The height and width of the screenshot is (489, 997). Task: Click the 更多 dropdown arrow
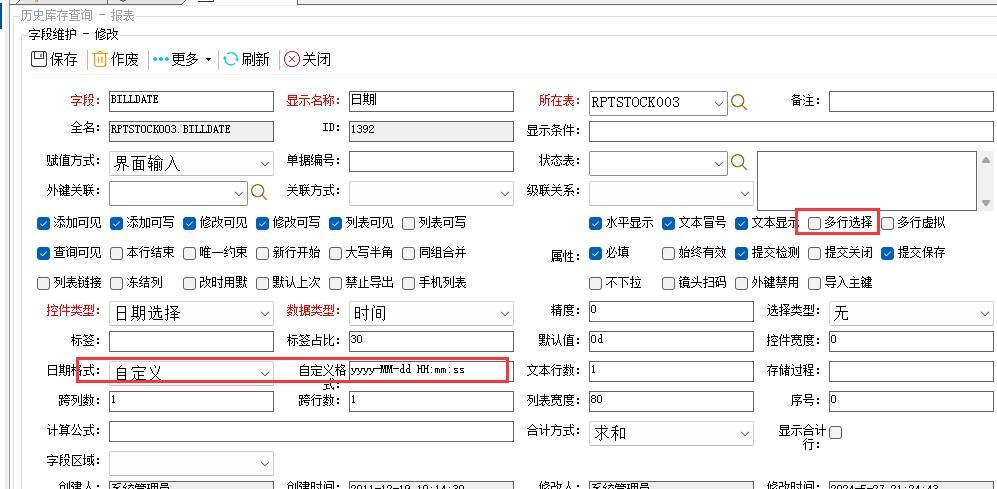[208, 60]
